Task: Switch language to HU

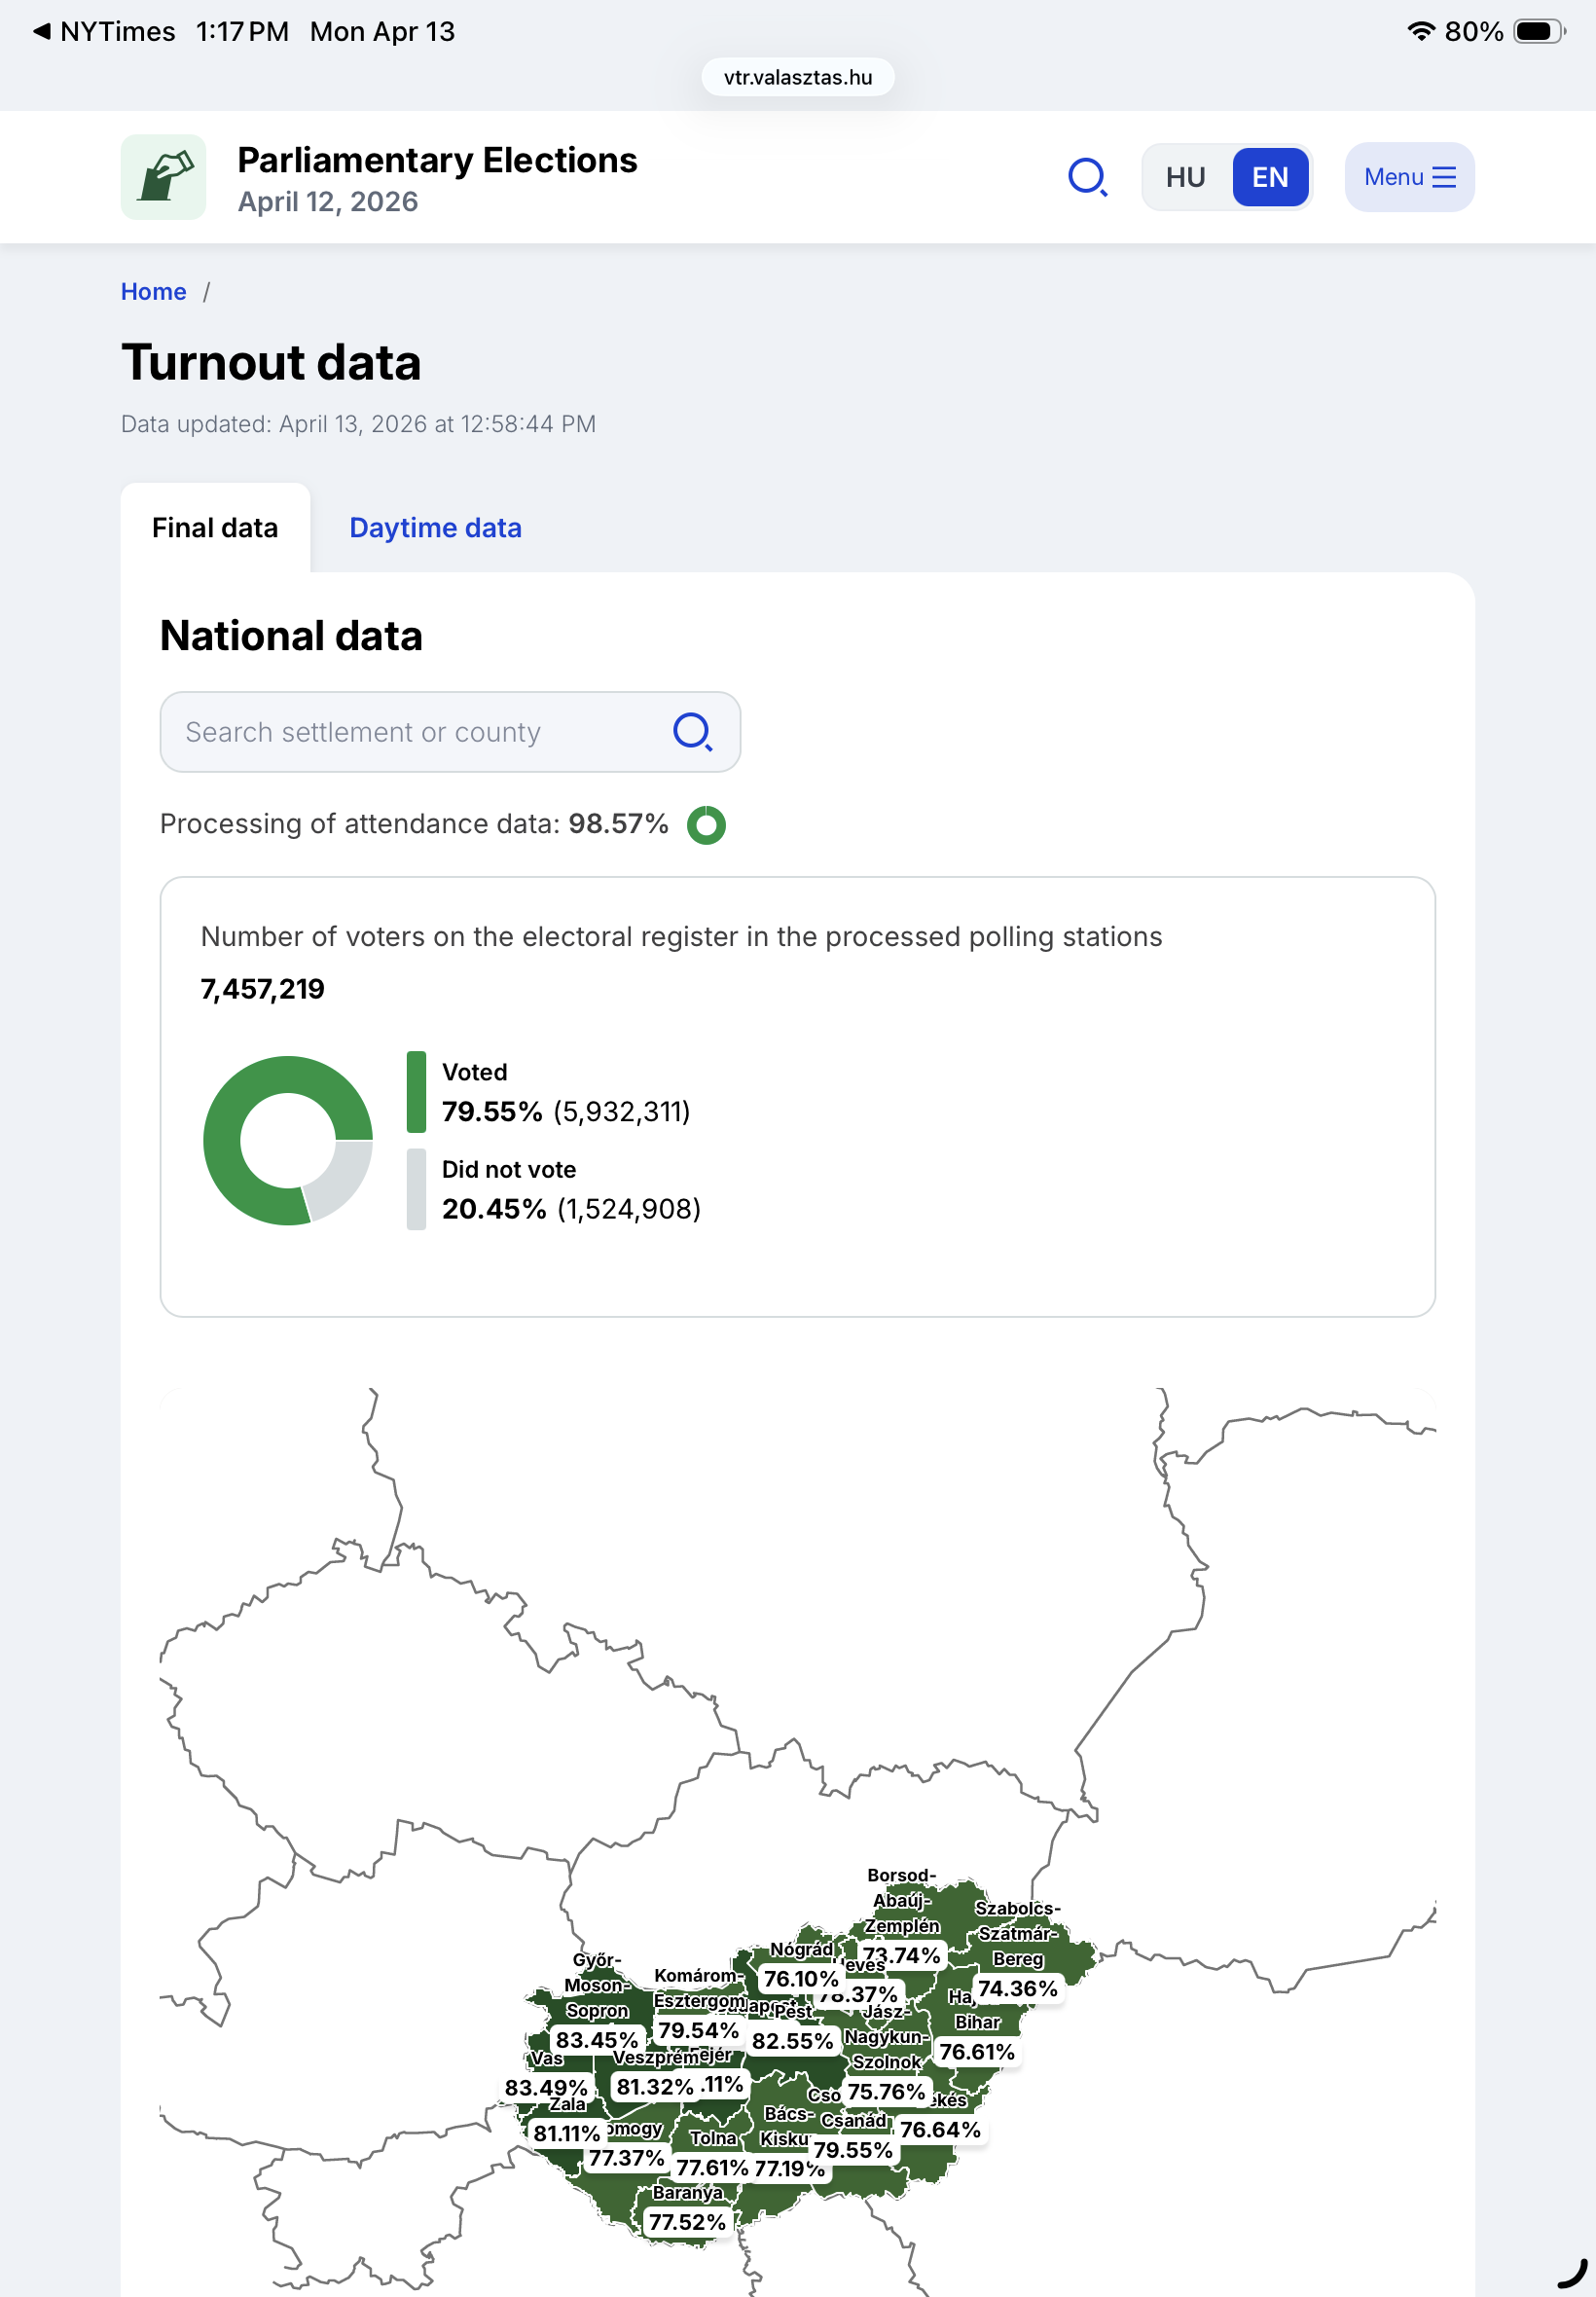Action: tap(1185, 177)
